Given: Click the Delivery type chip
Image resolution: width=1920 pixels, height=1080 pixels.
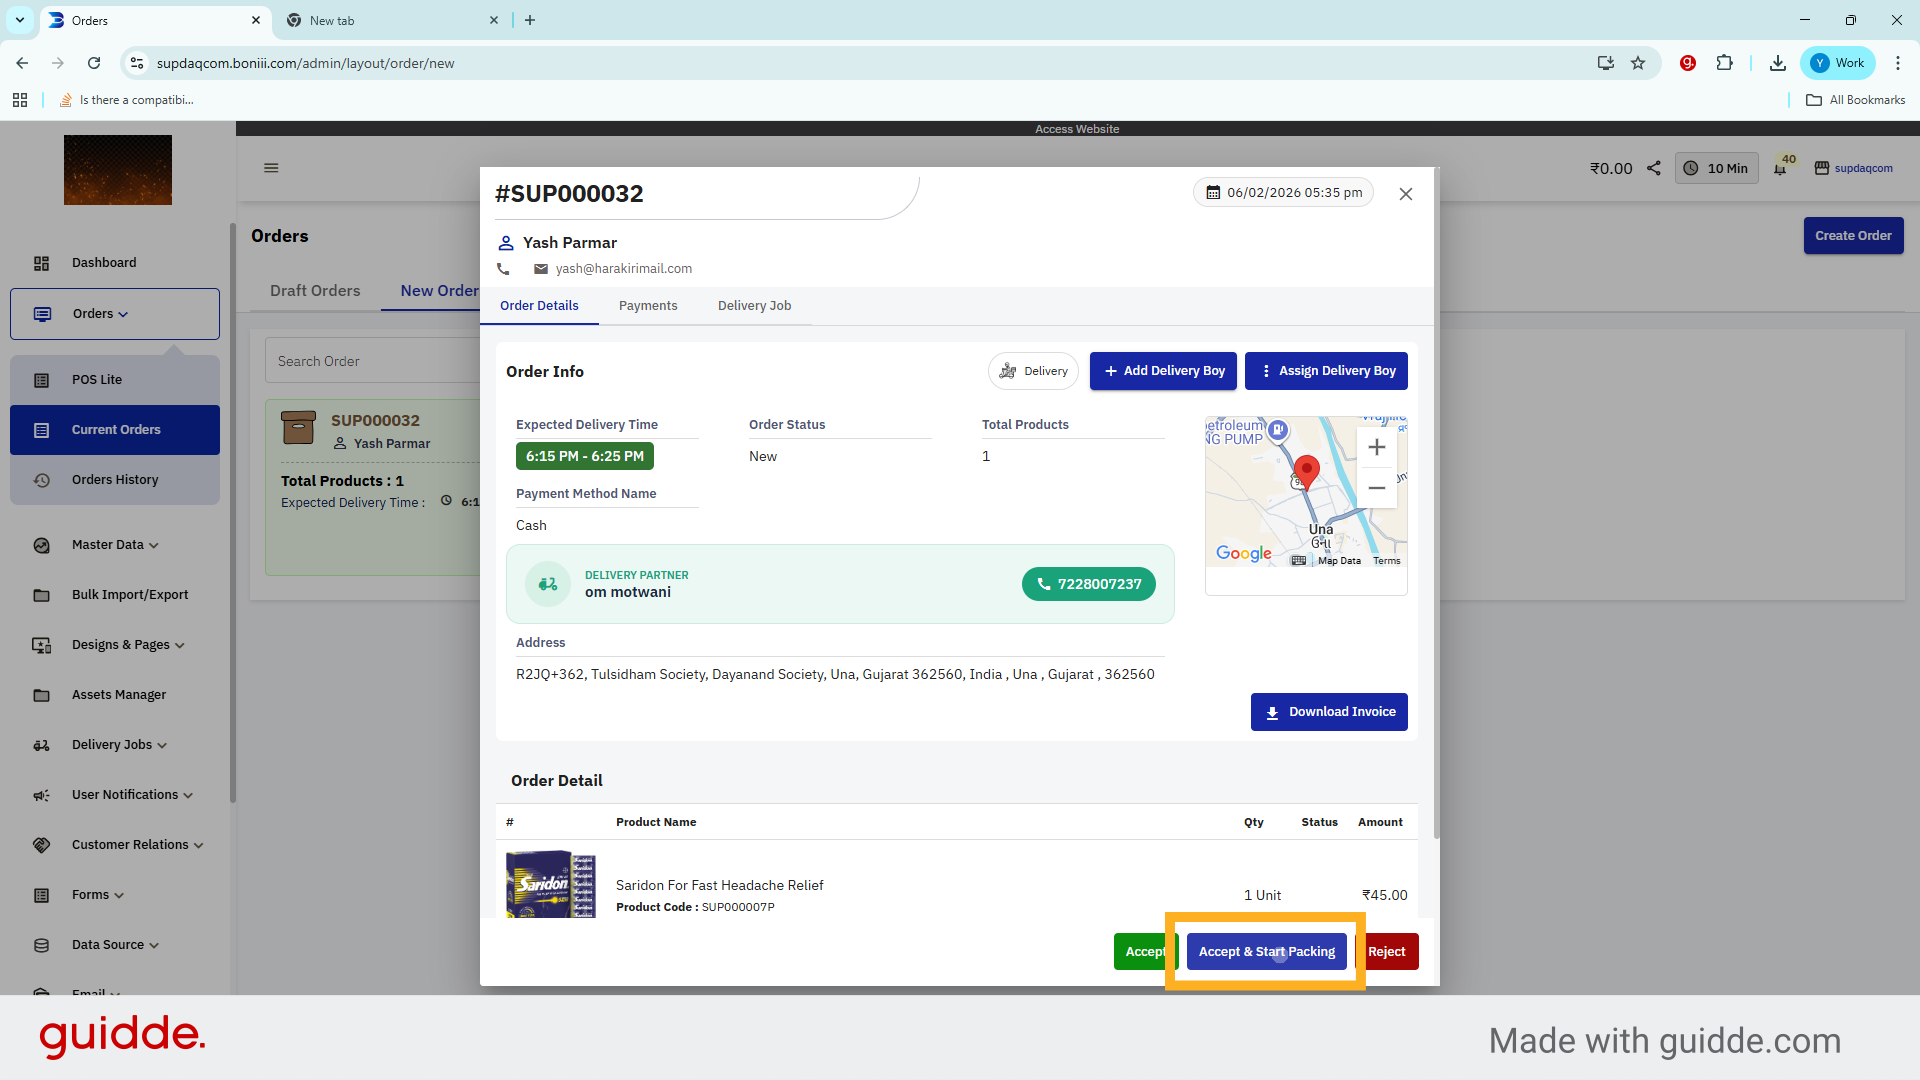Looking at the screenshot, I should click(x=1033, y=371).
